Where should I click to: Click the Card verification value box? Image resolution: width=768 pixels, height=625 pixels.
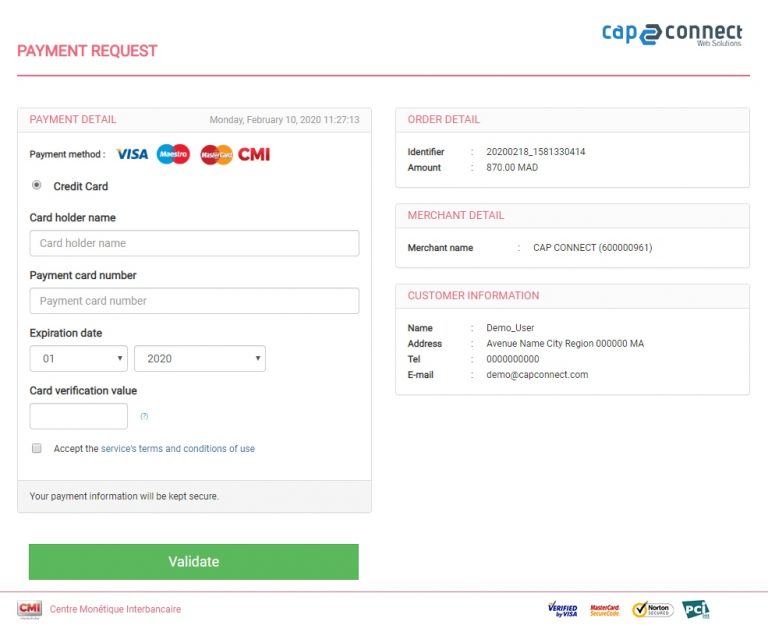(x=79, y=416)
